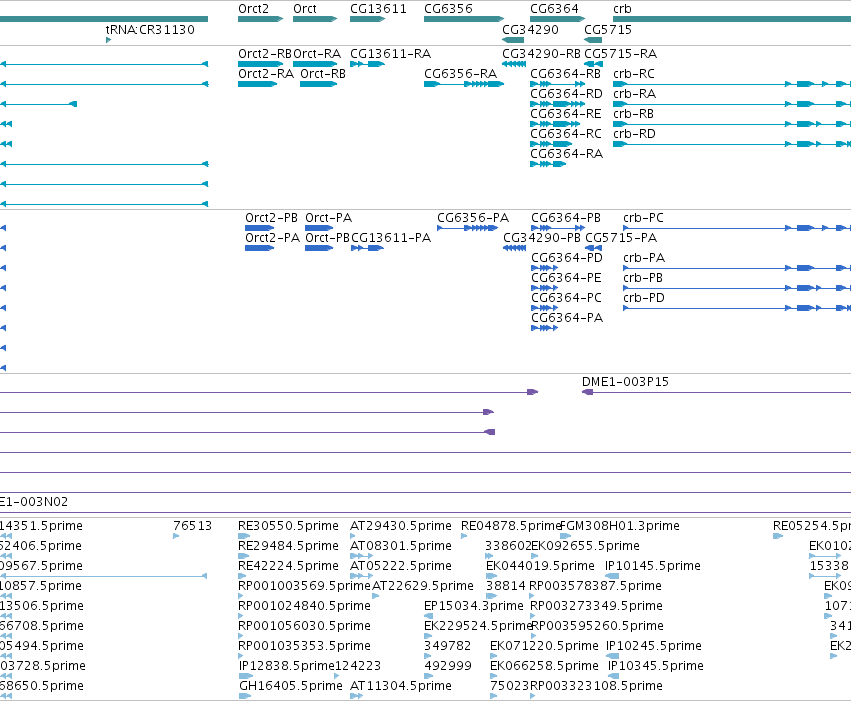The image size is (851, 701).
Task: Click the crb gene label
Action: click(x=622, y=9)
